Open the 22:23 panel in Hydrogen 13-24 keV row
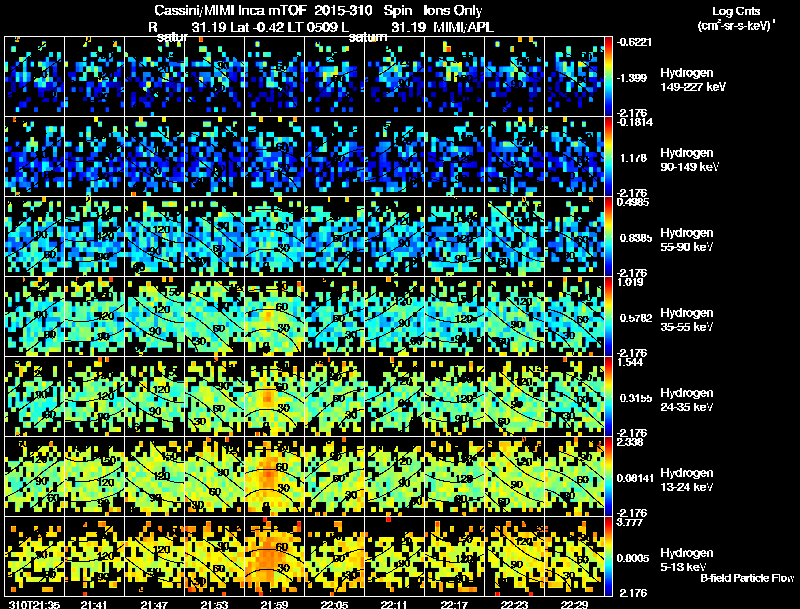800x609 pixels. [514, 476]
